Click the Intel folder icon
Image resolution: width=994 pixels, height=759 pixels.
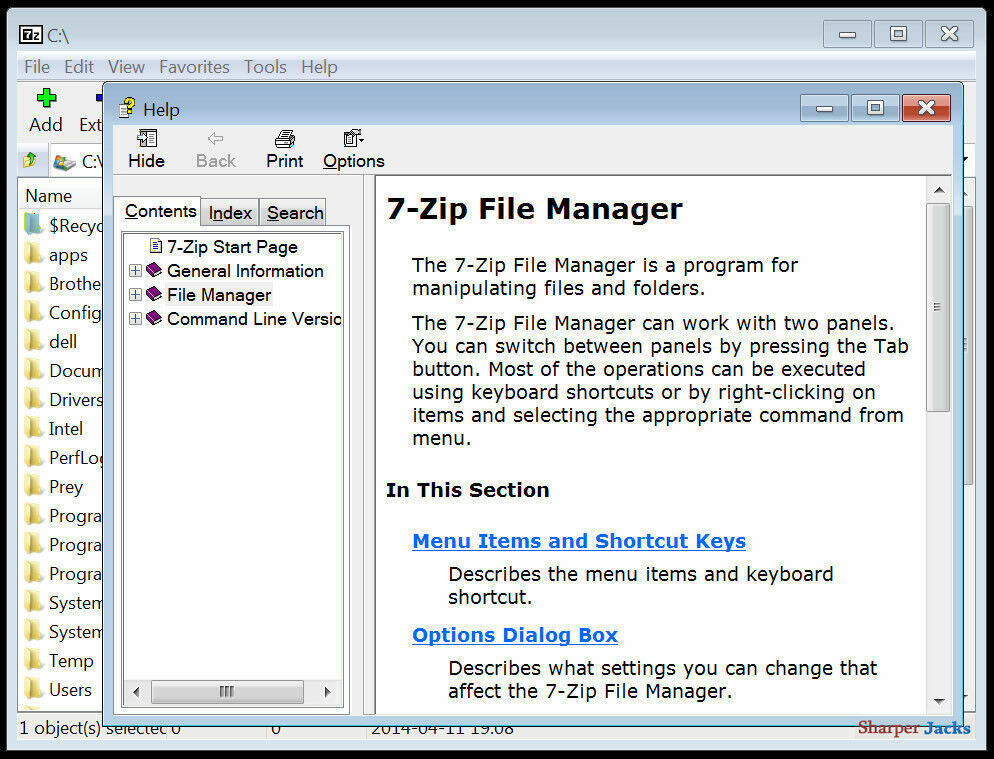tap(33, 427)
